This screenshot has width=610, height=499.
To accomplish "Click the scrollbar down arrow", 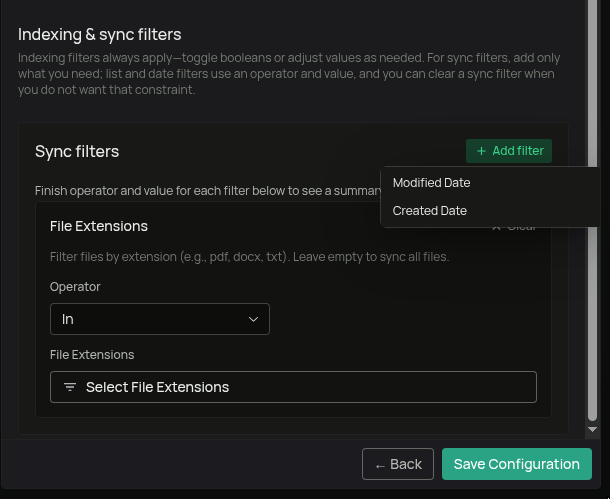I will [x=592, y=429].
